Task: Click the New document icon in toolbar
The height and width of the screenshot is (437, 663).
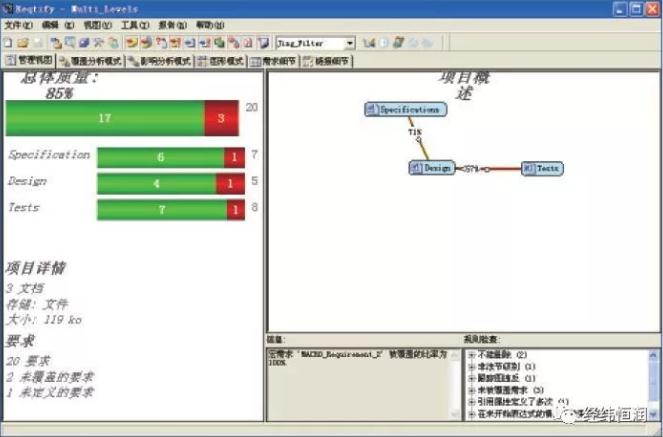Action: click(x=8, y=43)
